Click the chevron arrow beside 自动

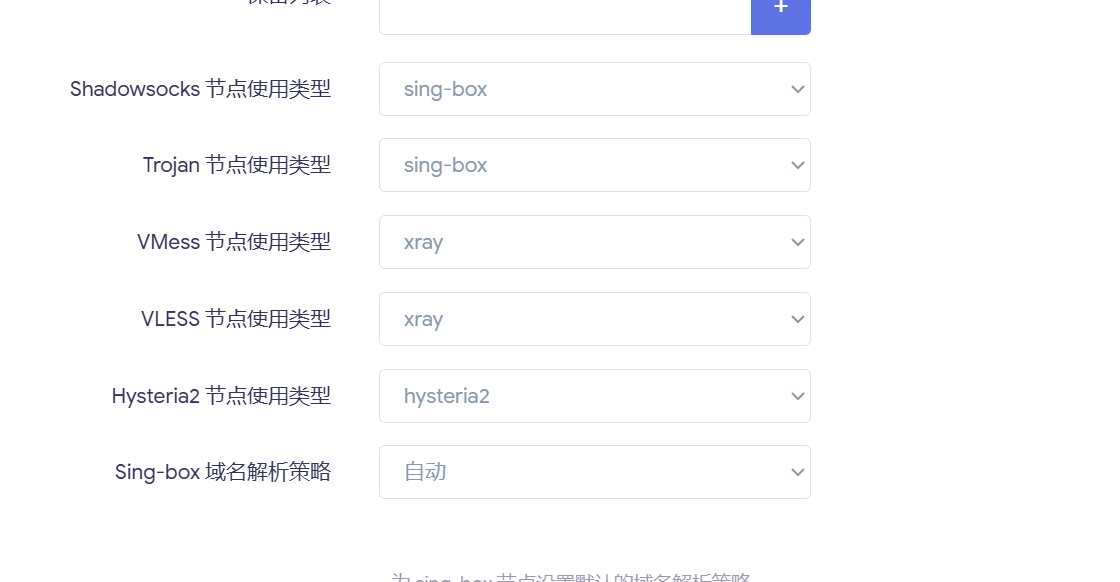tap(797, 472)
